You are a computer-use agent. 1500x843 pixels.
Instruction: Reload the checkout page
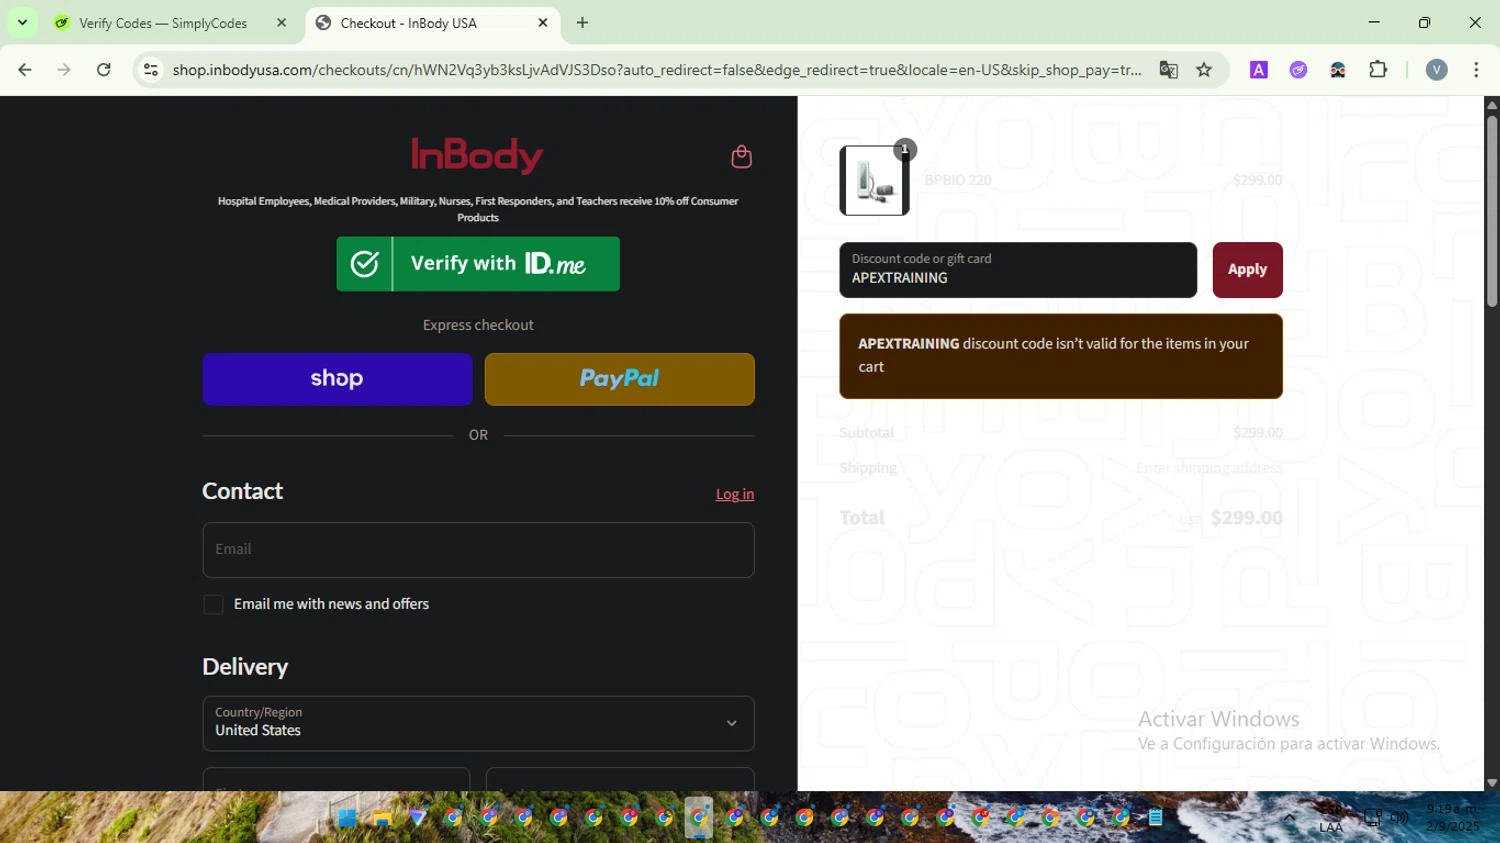(x=104, y=70)
